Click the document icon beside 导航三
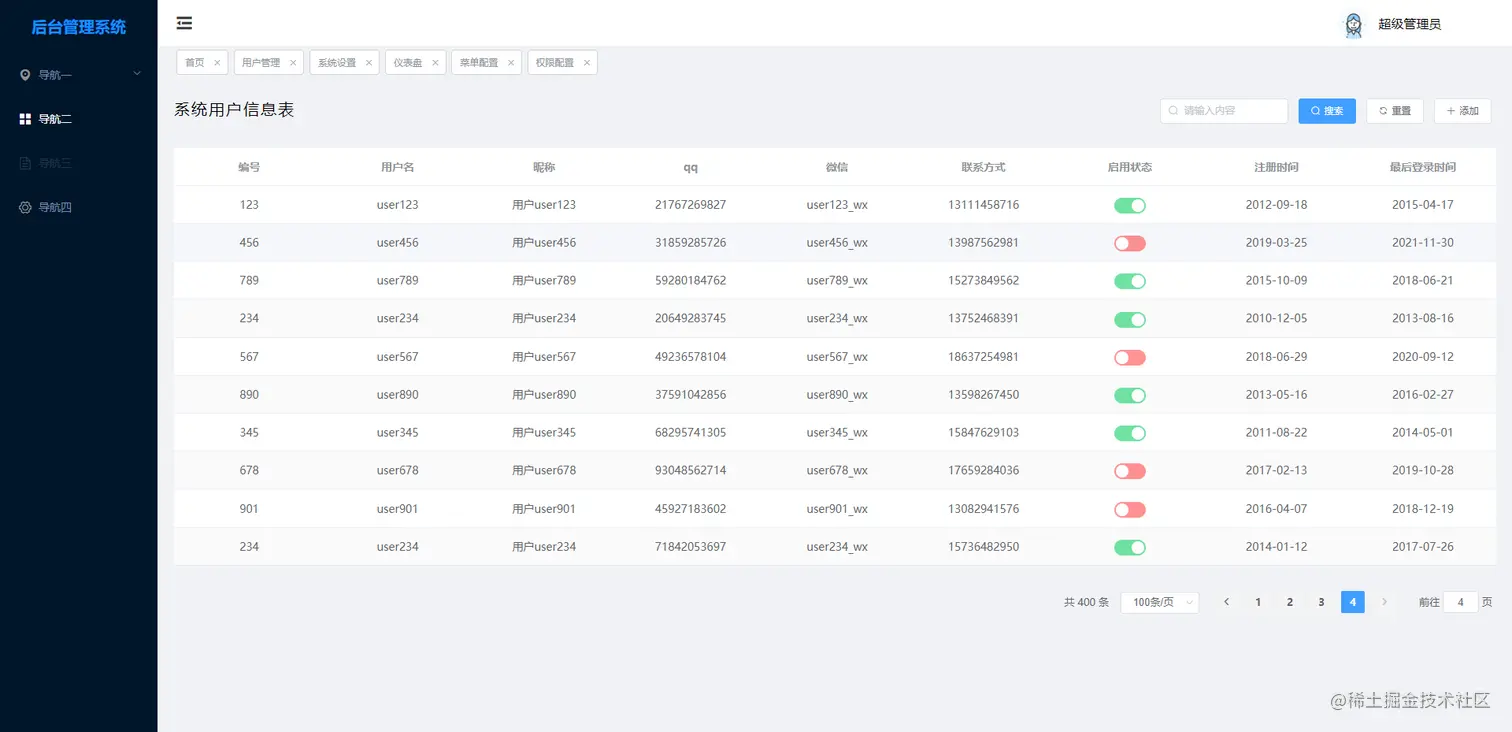This screenshot has width=1512, height=732. (x=25, y=162)
